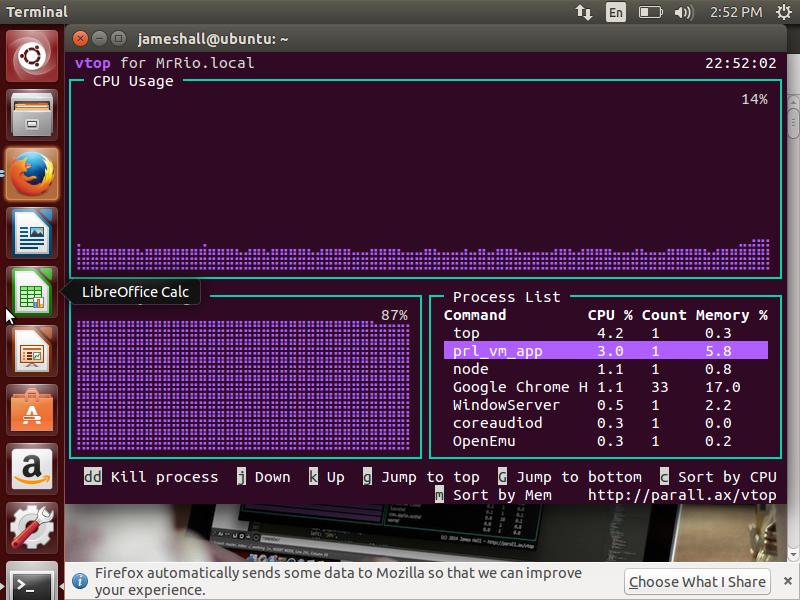Click Choose What I Share button
Viewport: 800px width, 600px height.
697,581
